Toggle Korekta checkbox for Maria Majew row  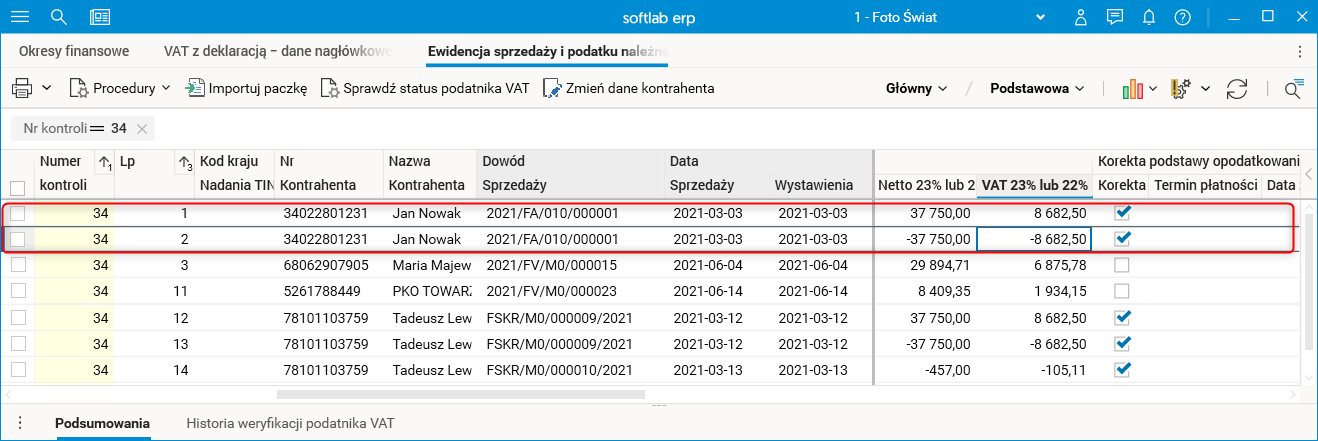1122,265
